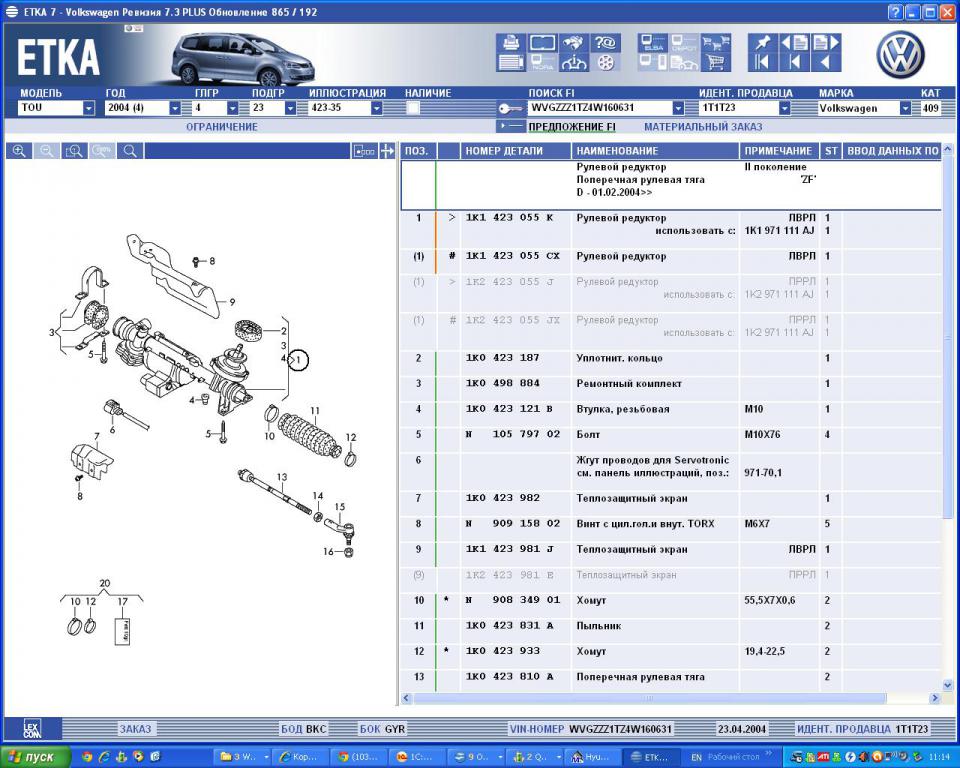Open the ПОИСК FI VIN dropdown
This screenshot has width=960, height=768.
(x=678, y=108)
